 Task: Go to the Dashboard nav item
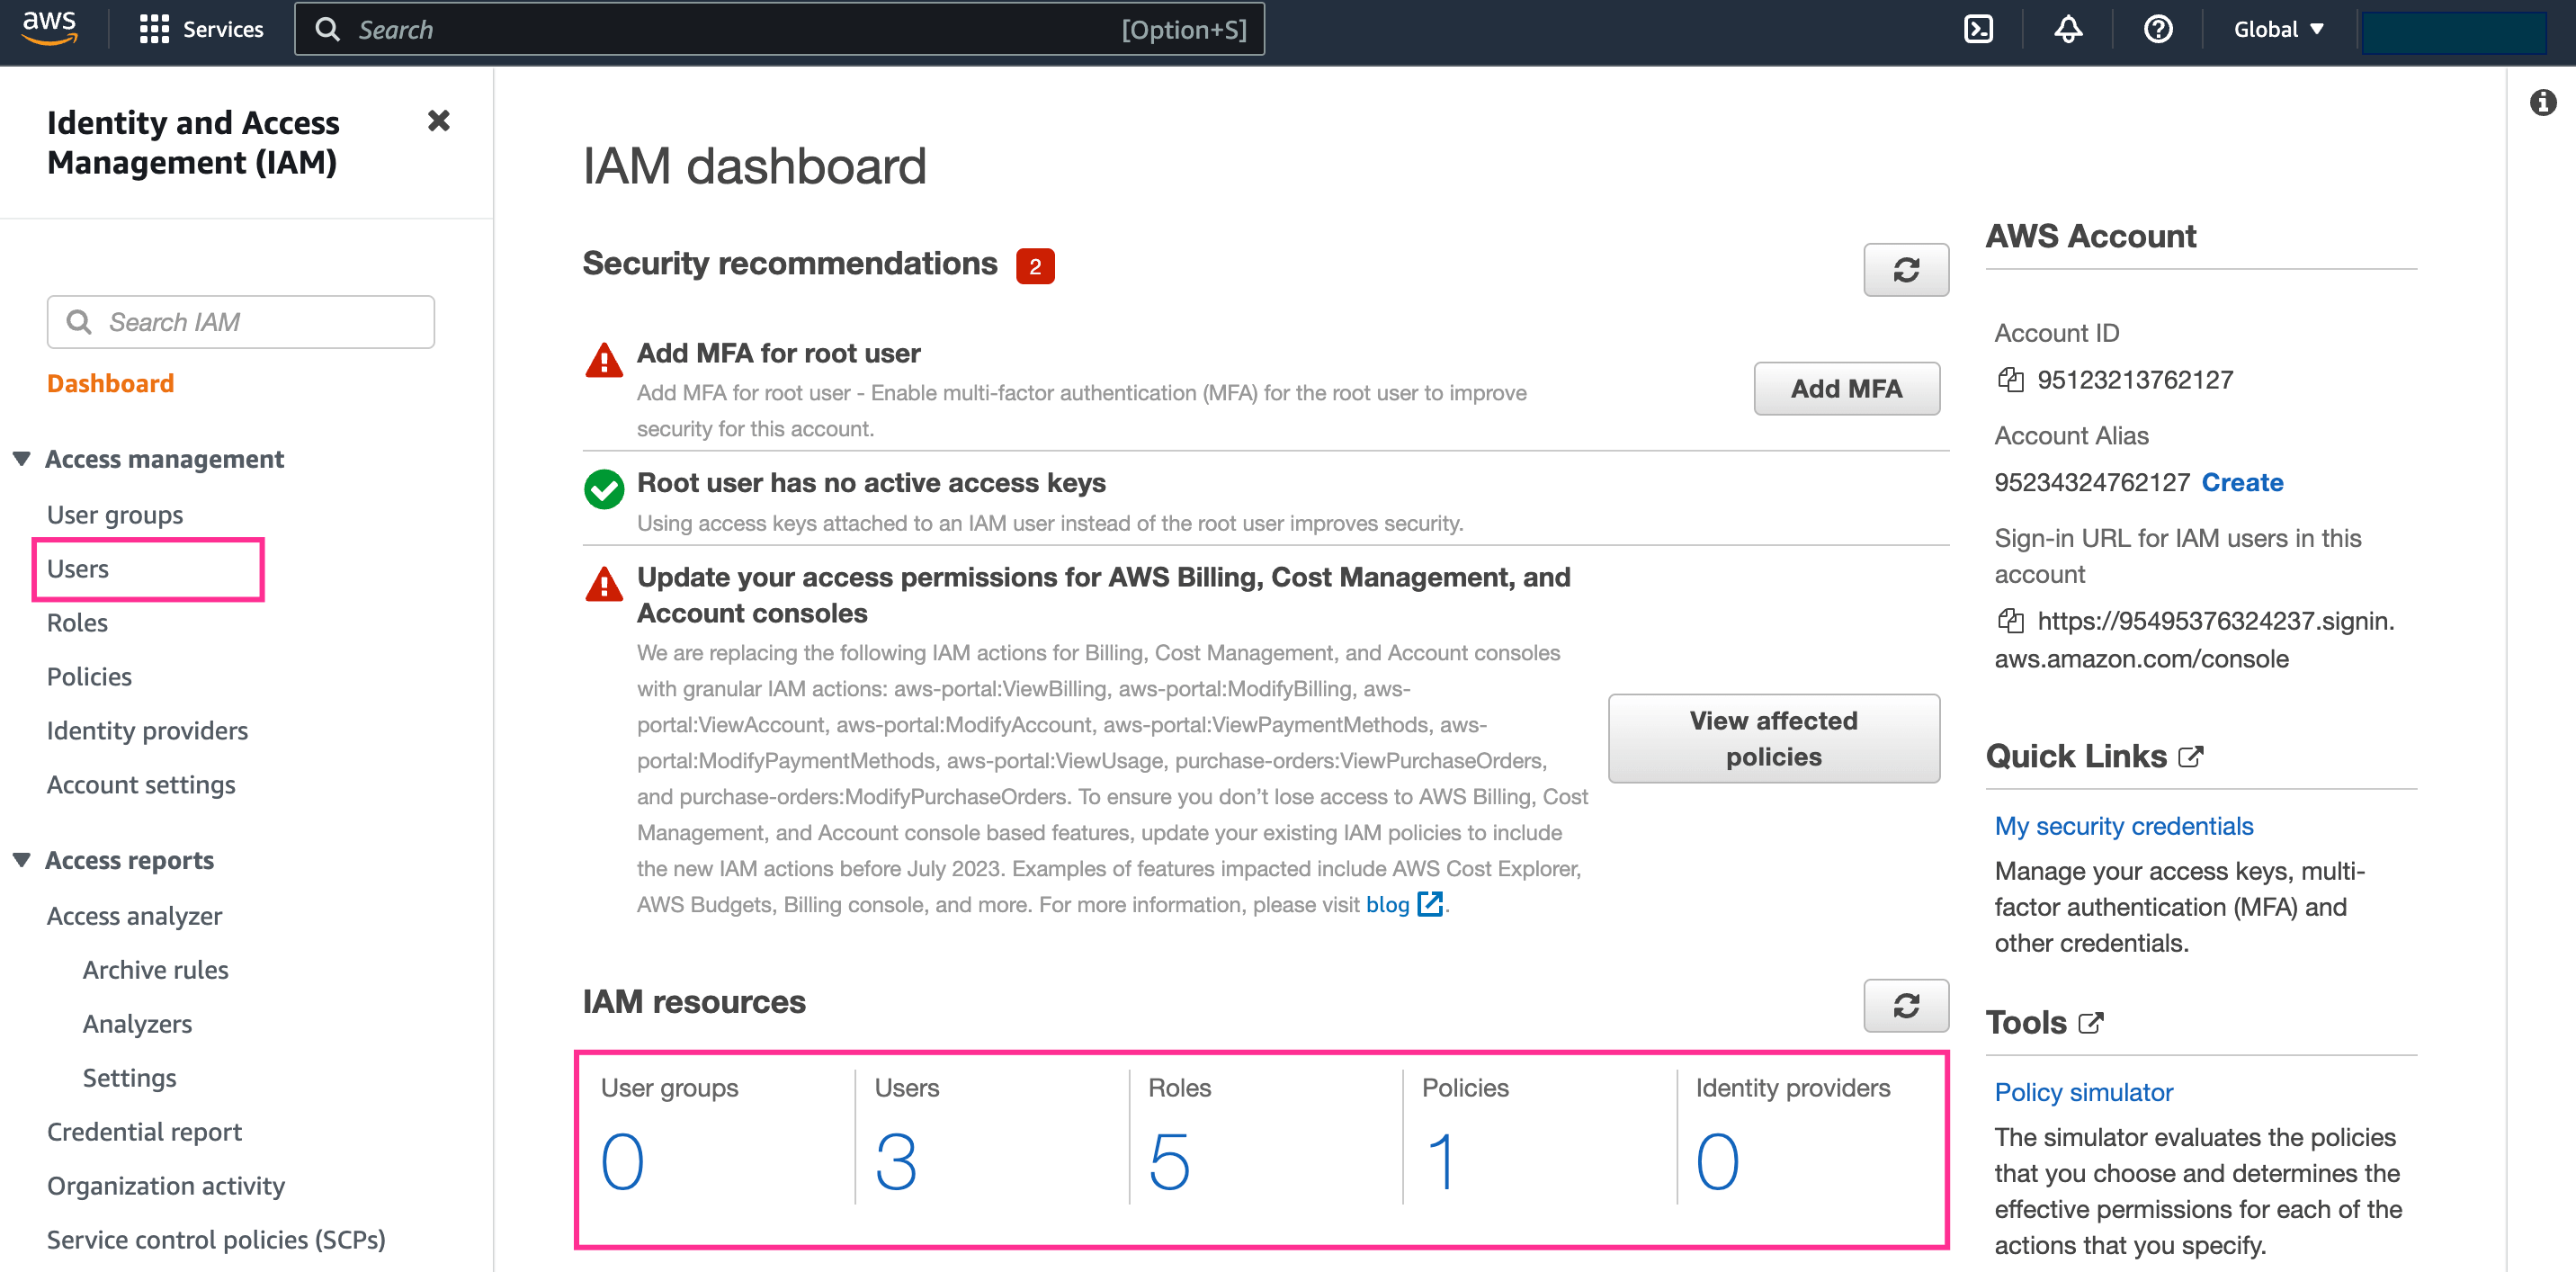click(x=110, y=383)
